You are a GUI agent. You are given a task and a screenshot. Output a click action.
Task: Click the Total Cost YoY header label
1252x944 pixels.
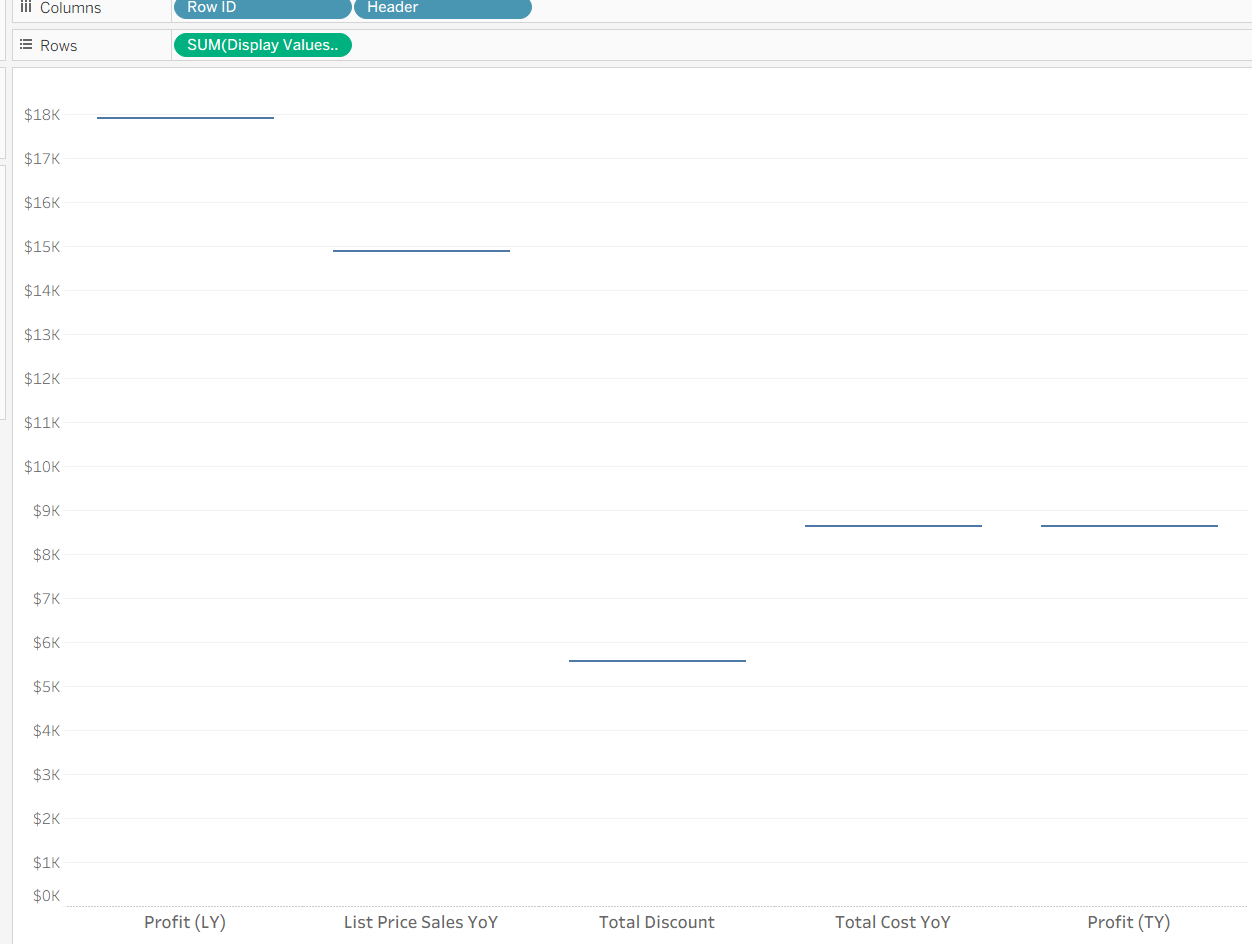[893, 922]
